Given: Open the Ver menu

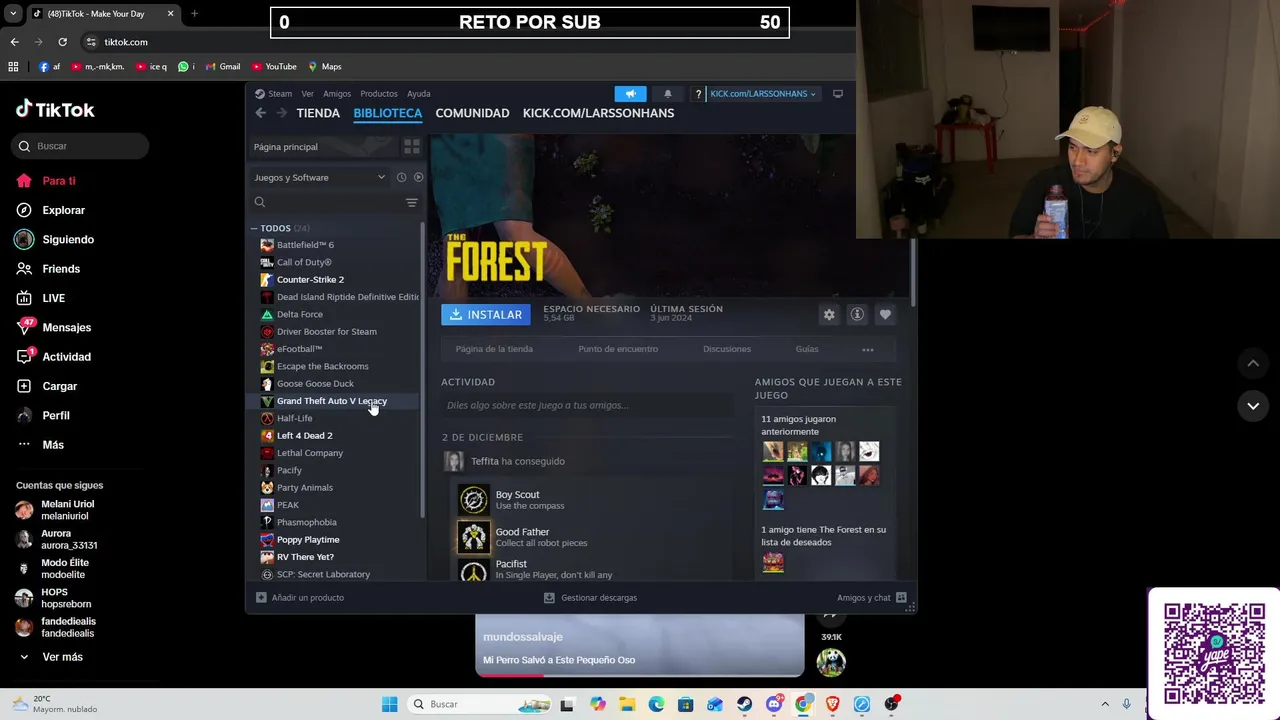Looking at the screenshot, I should 307,94.
